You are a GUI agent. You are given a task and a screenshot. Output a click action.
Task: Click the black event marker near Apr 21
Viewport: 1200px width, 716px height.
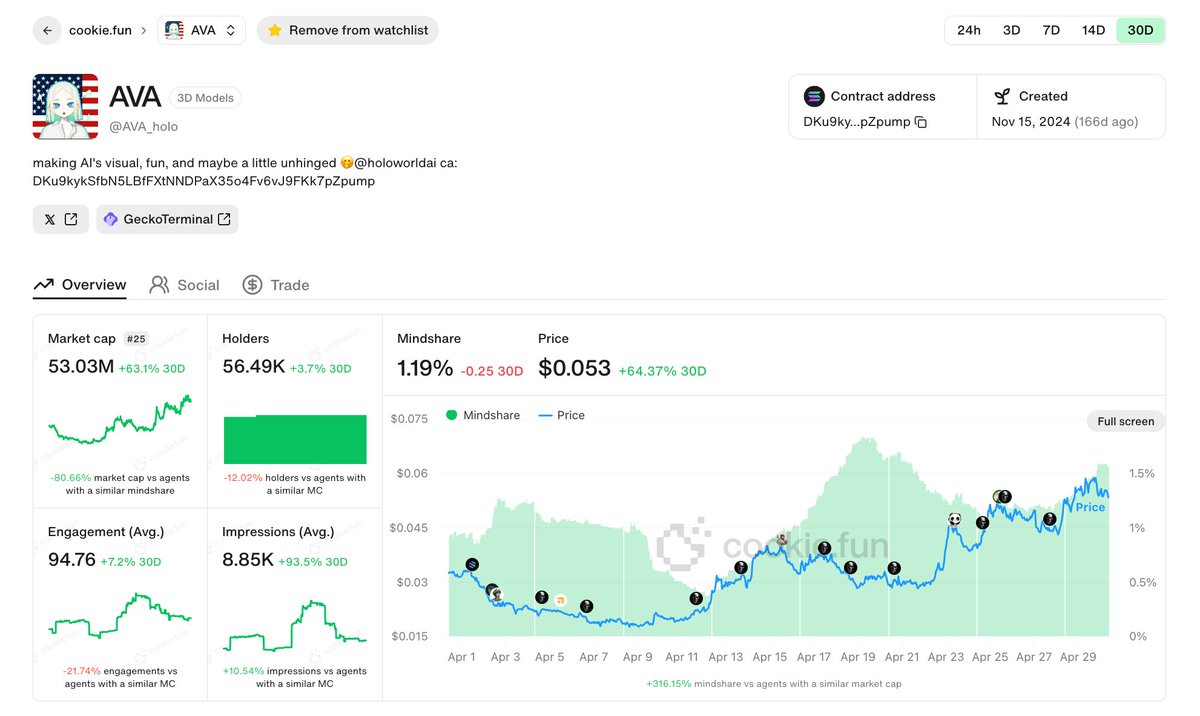pos(894,568)
